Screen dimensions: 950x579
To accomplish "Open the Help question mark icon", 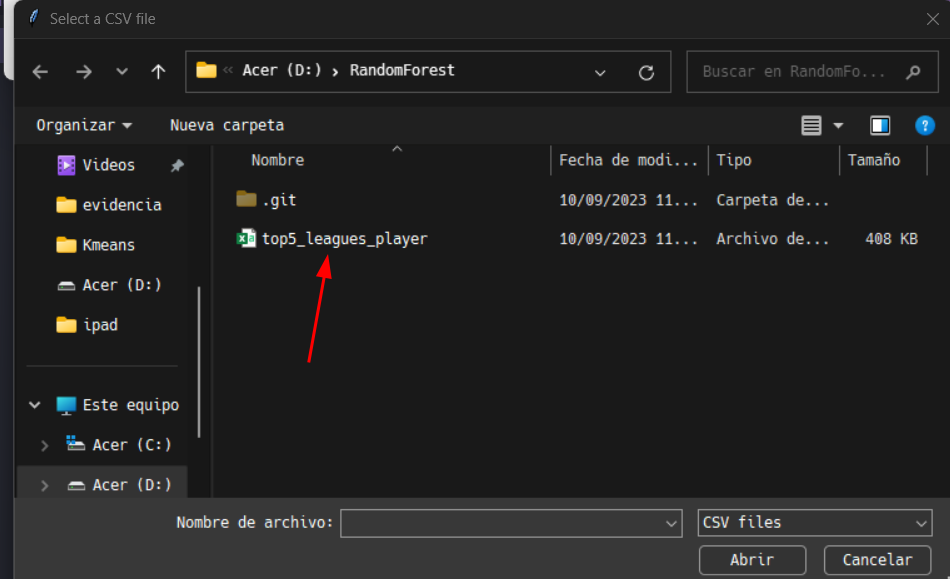I will pos(924,125).
